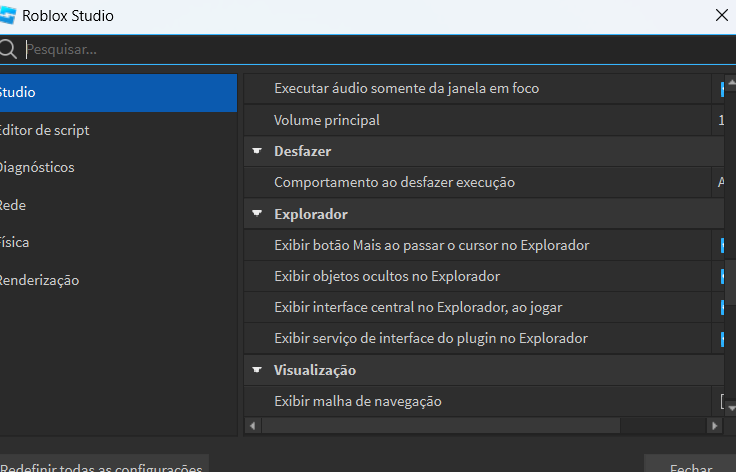This screenshot has height=472, width=736.
Task: Select the Studio settings category
Action: tap(118, 92)
